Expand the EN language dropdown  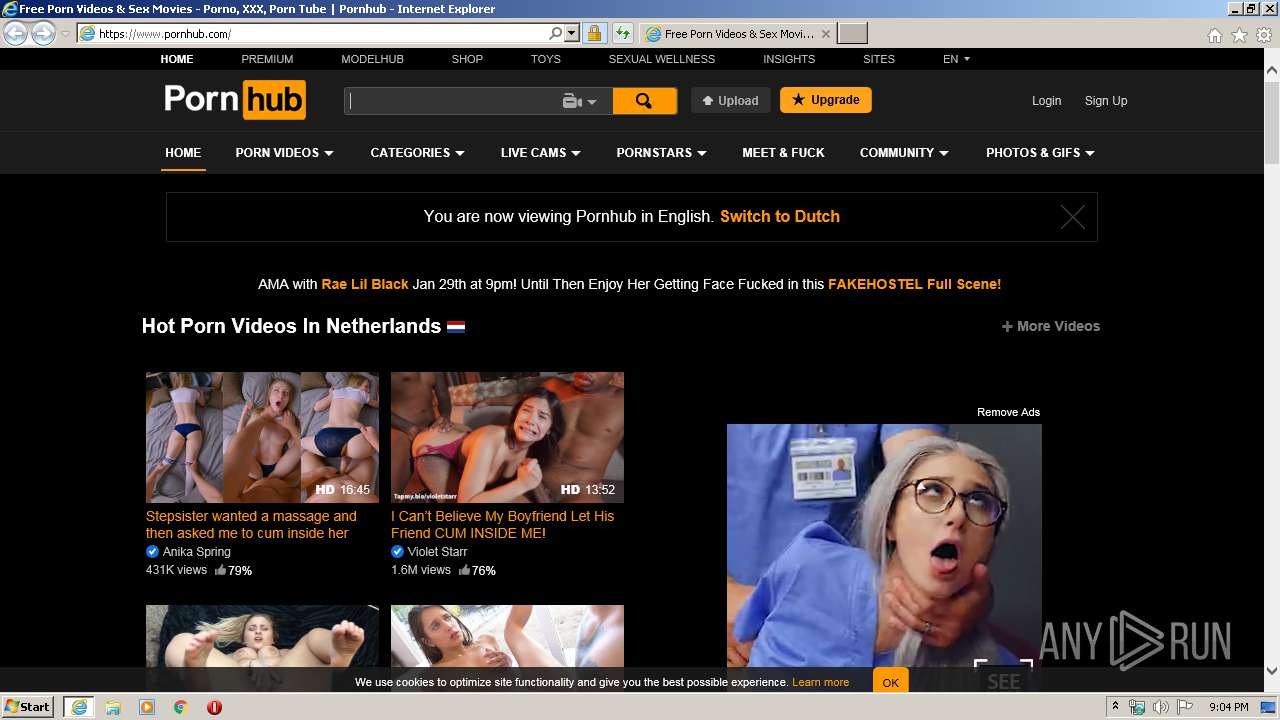click(956, 59)
